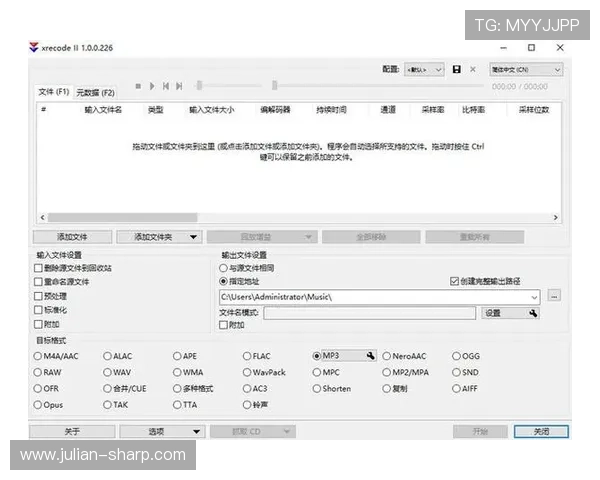Viewport: 600px width, 480px height.
Task: Expand output path C:\Users\Administrator\Music\ dropdown
Action: point(534,297)
